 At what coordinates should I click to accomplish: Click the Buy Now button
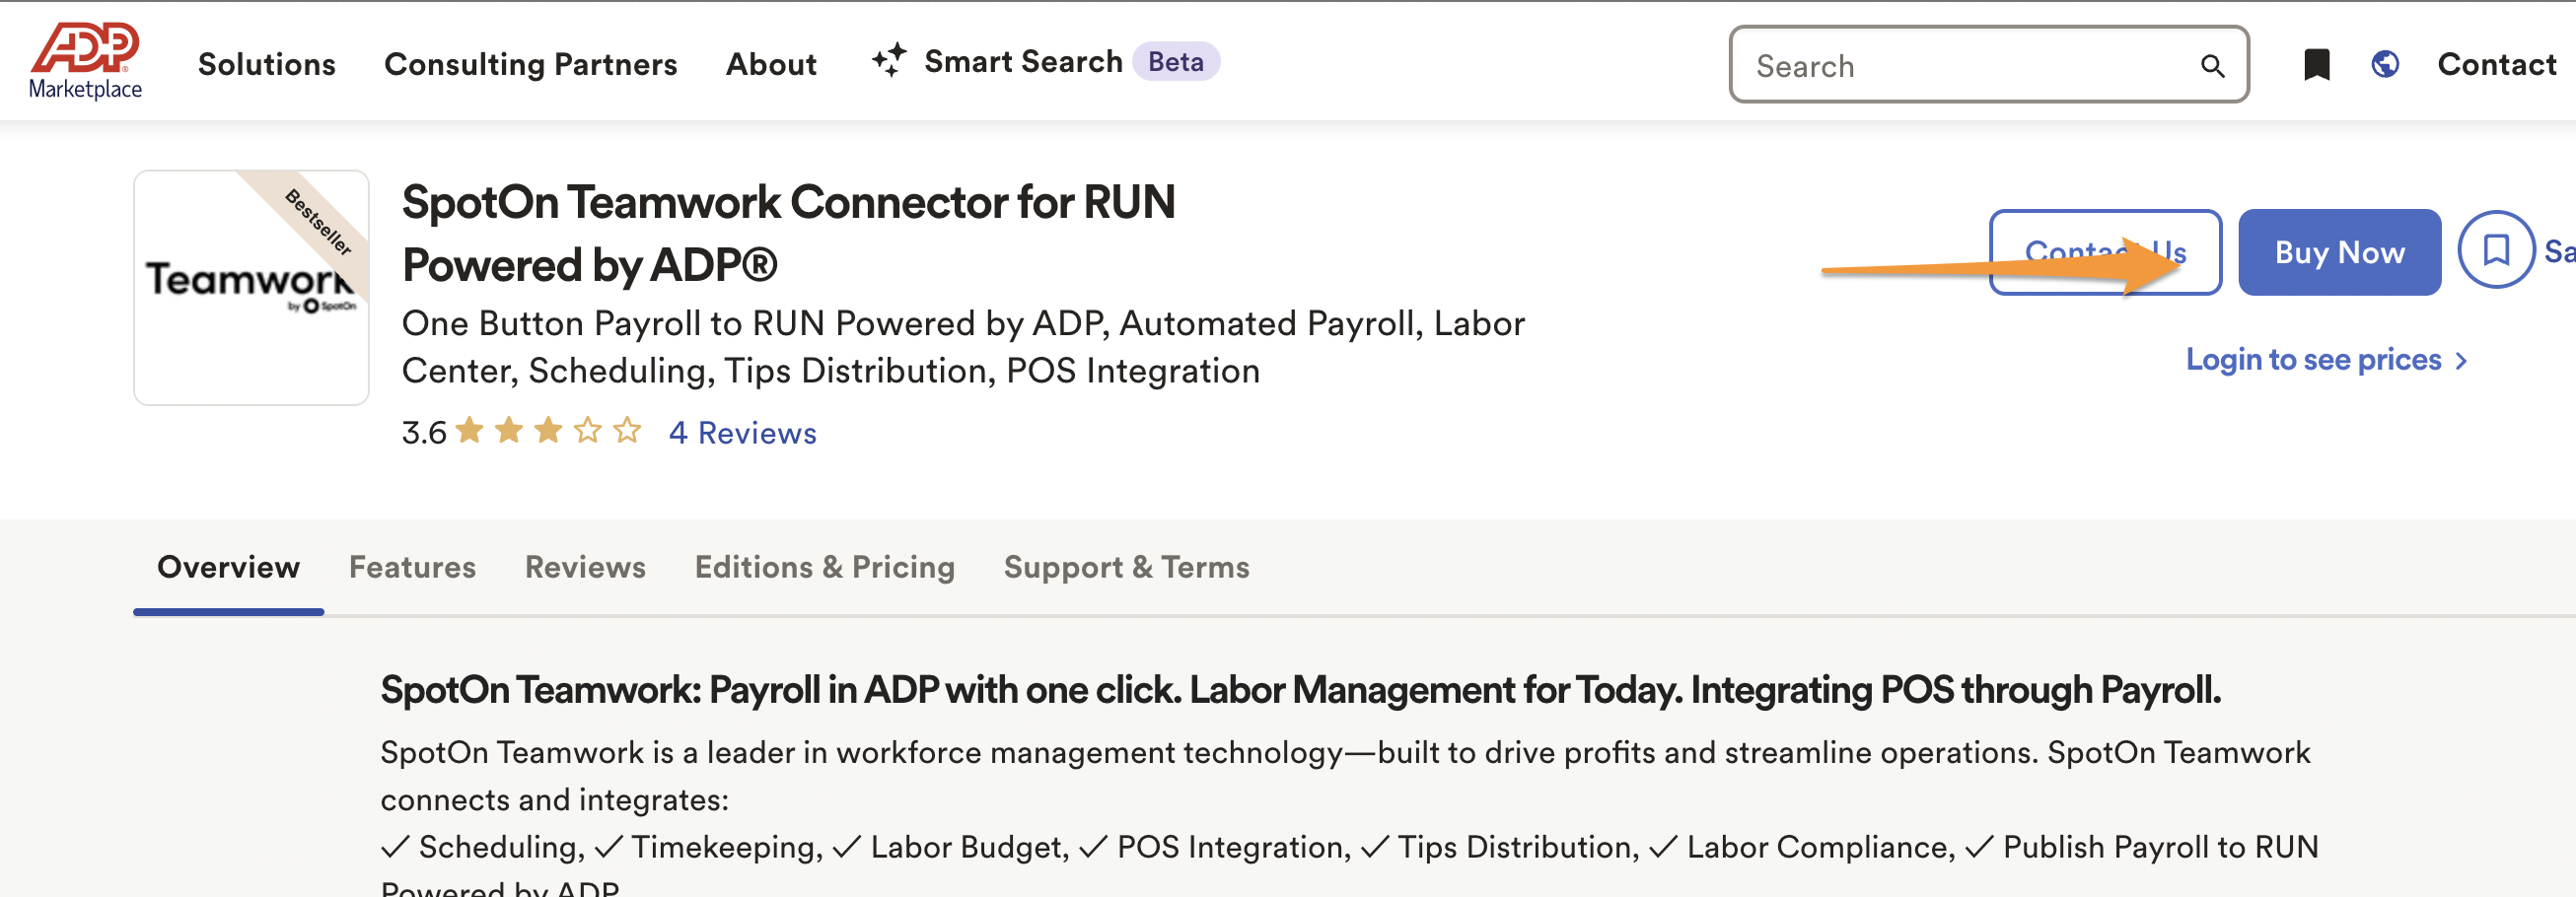(x=2339, y=252)
